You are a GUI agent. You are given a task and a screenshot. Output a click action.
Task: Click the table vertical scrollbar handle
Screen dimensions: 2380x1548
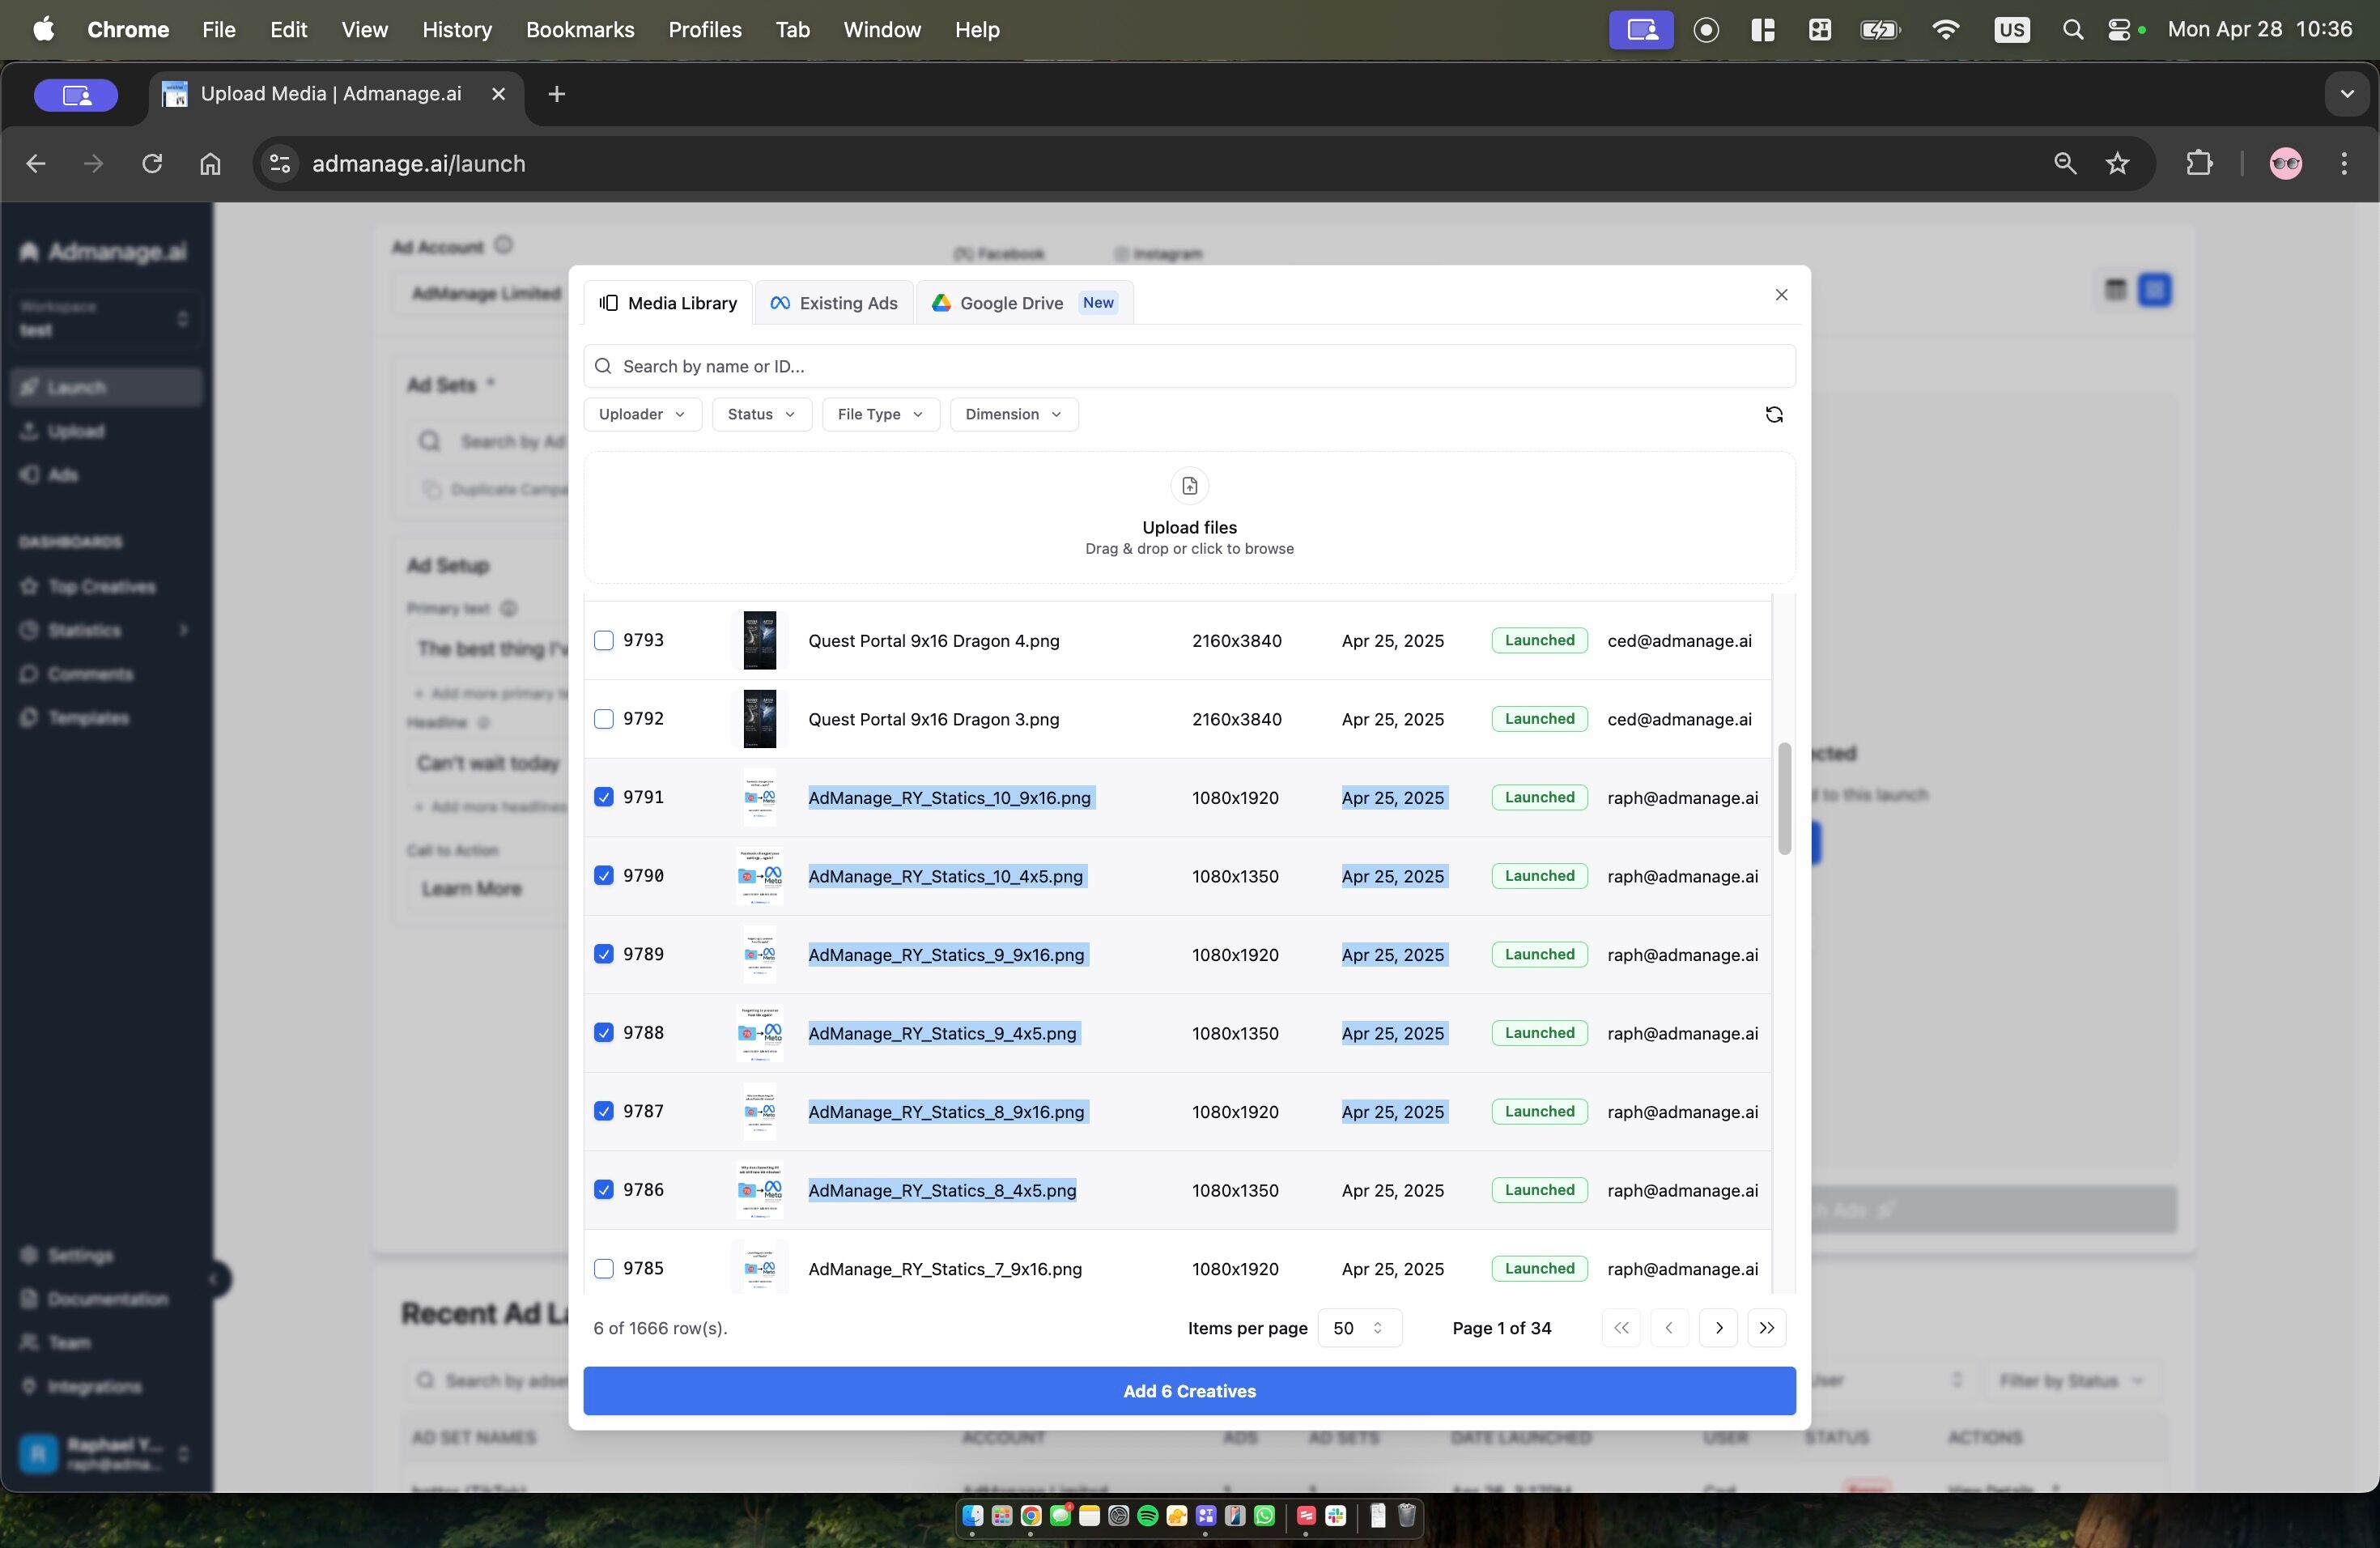click(1783, 799)
